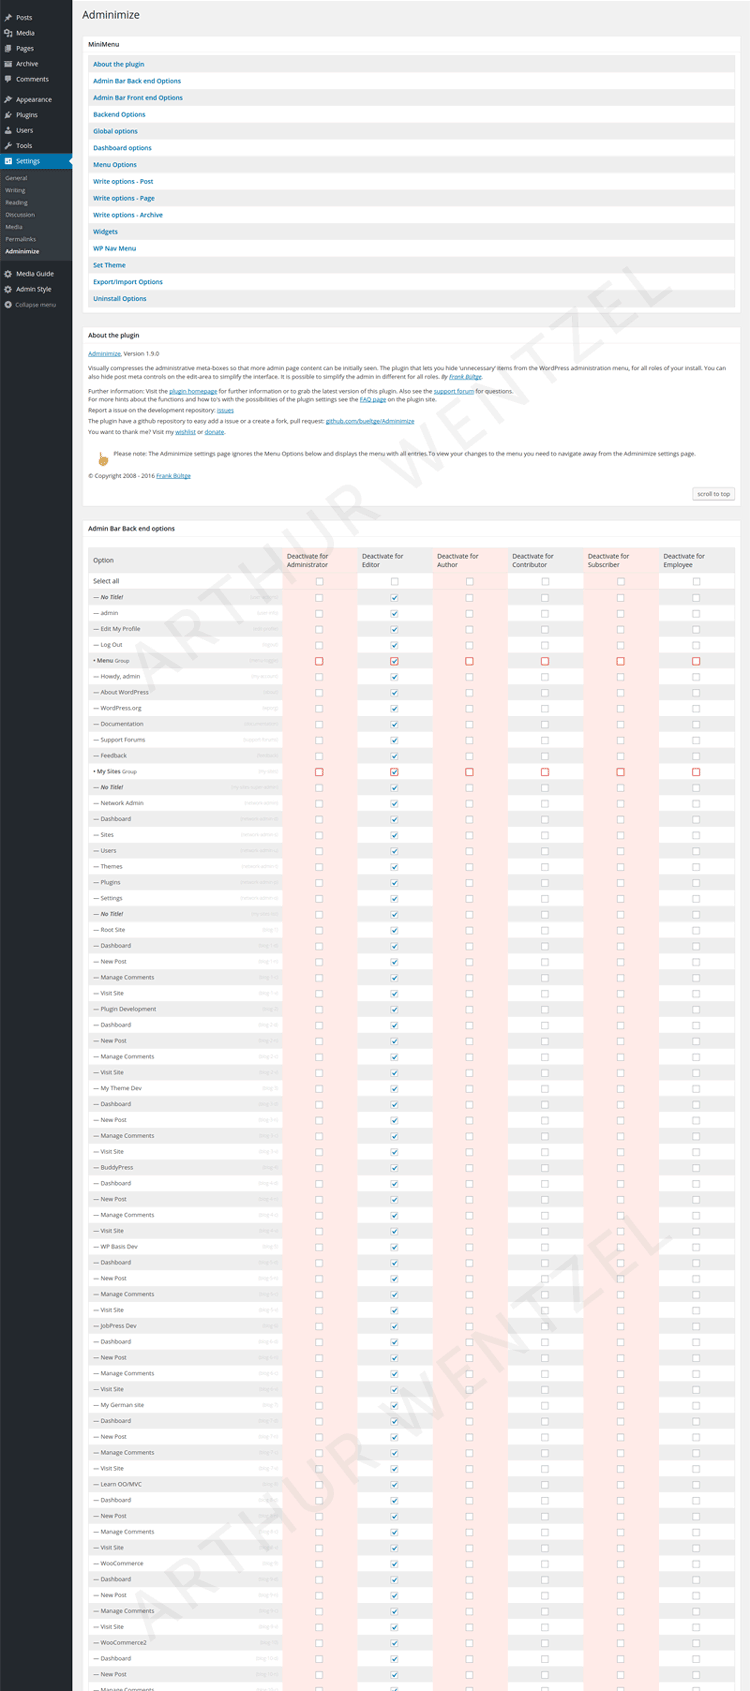The width and height of the screenshot is (750, 1691).
Task: Click the Plugins plug icon in the sidebar
Action: 8,115
